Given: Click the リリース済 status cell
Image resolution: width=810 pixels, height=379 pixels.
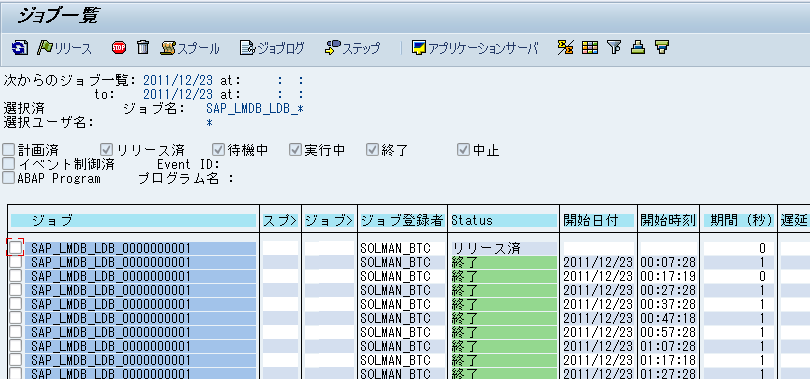Looking at the screenshot, I should click(x=504, y=248).
